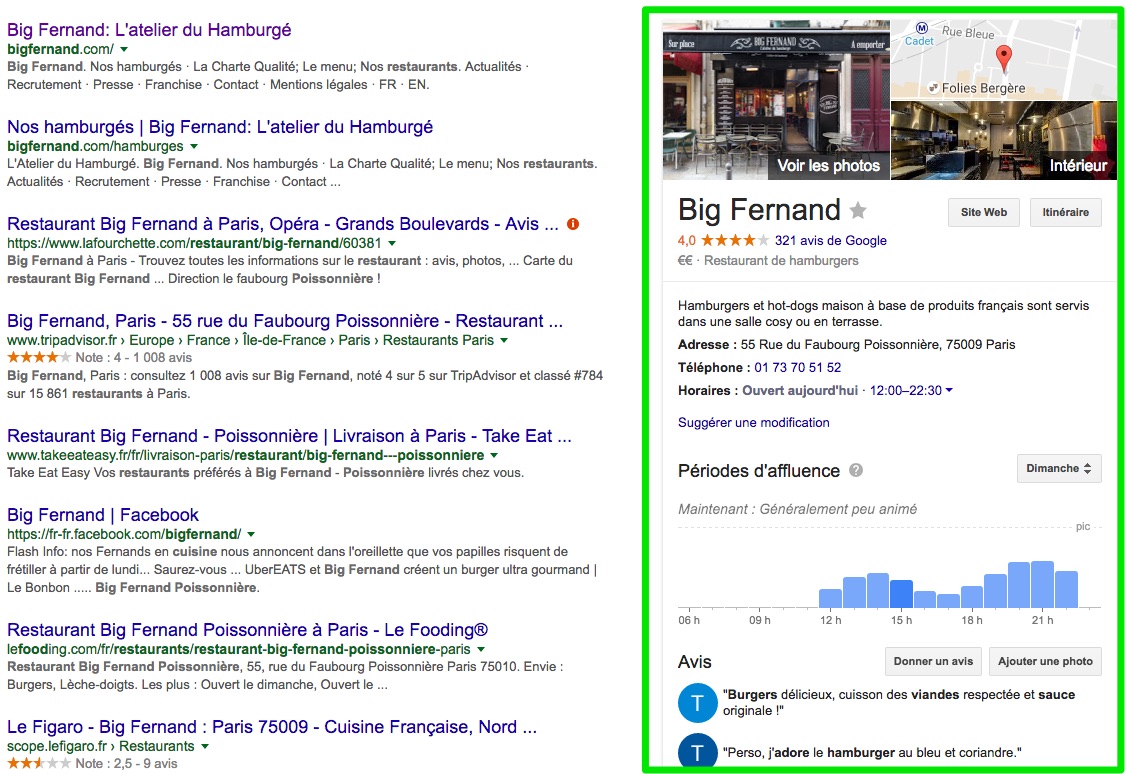This screenshot has width=1125, height=774.
Task: Open the map thumbnail showing Folies Bergère
Action: 1004,60
